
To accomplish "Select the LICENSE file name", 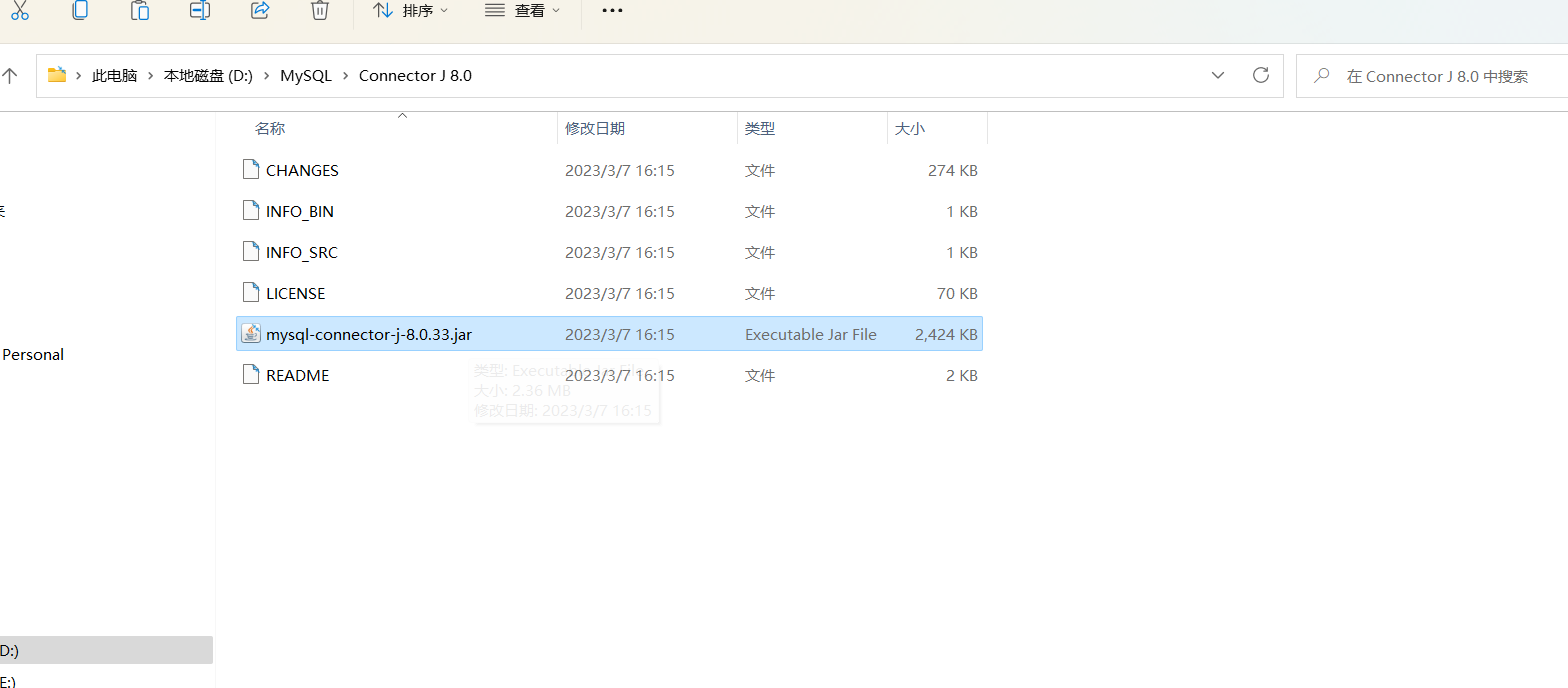I will (296, 294).
